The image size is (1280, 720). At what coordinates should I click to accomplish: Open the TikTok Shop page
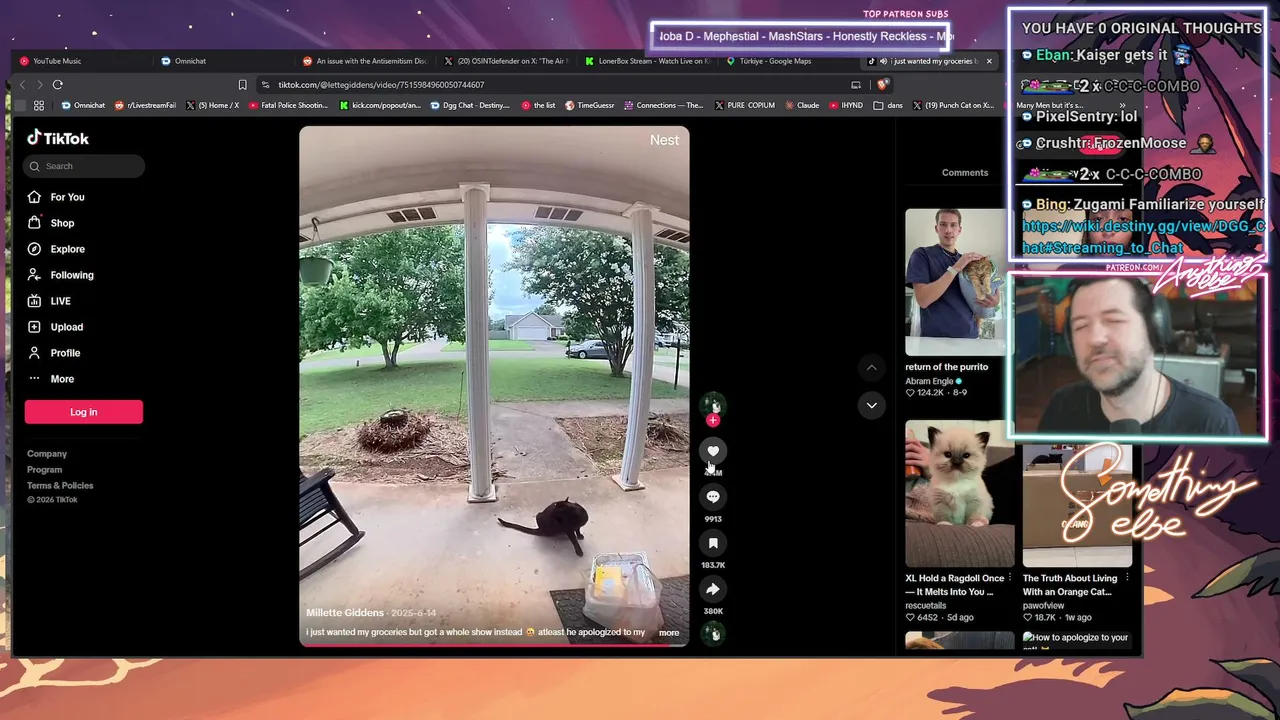(x=62, y=223)
